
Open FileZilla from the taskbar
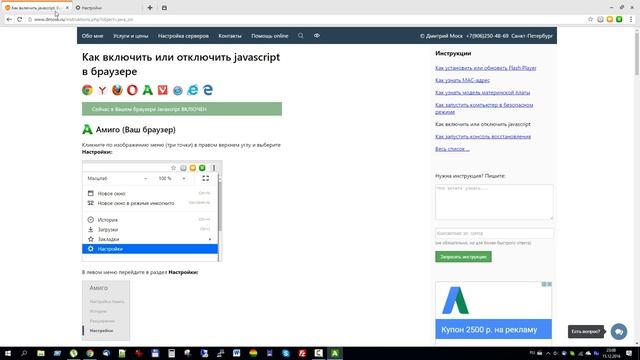point(302,353)
